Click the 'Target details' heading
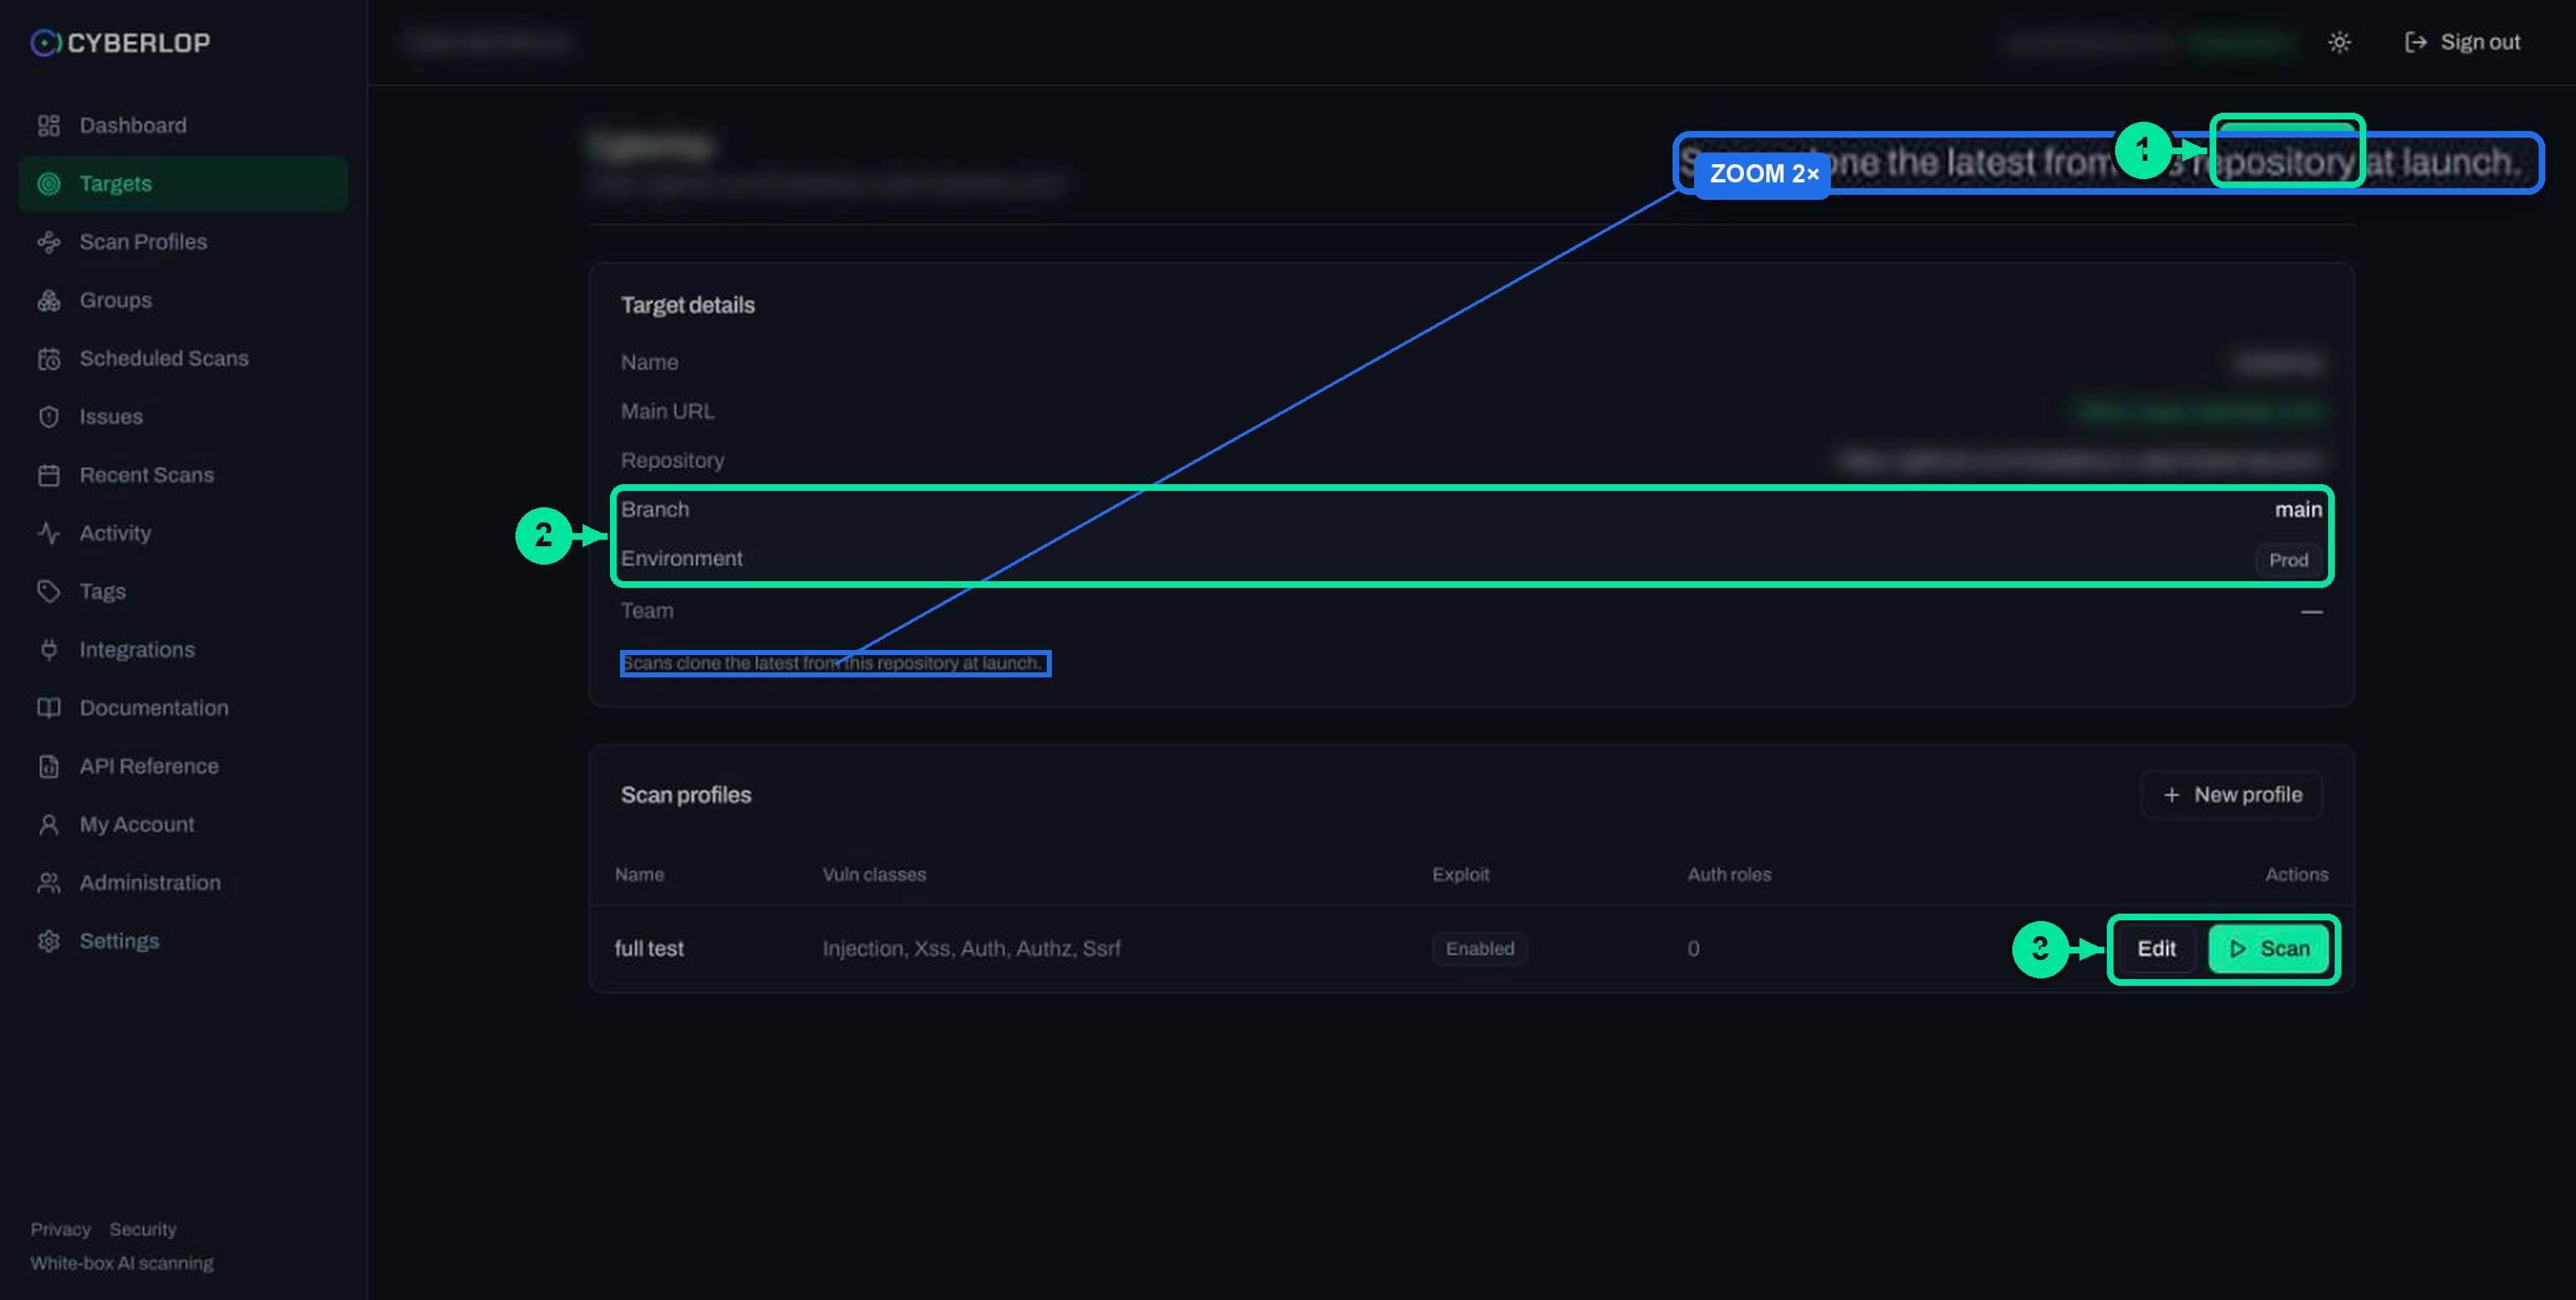 click(688, 305)
